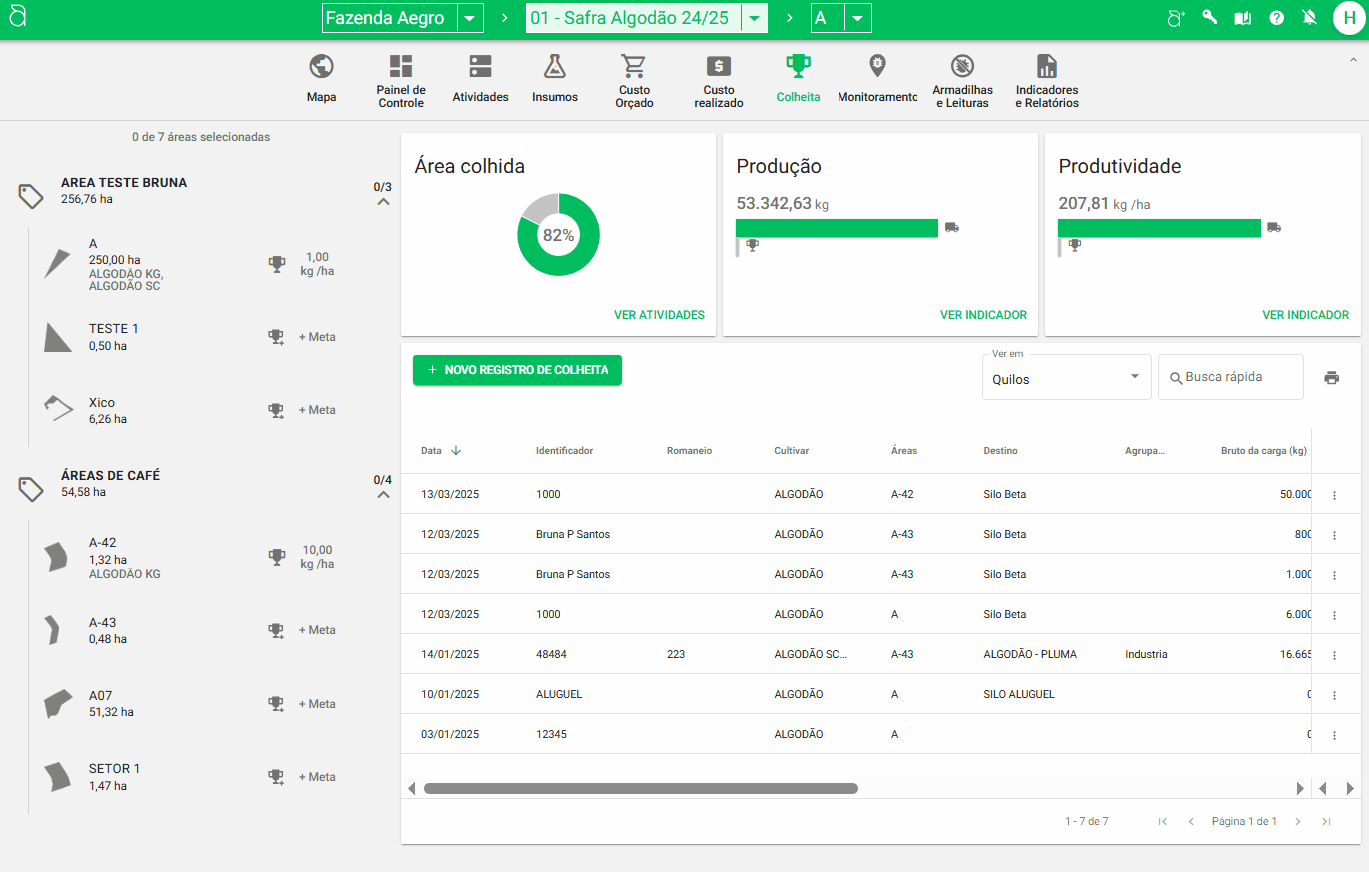
Task: Click the printer icon above the table
Action: (1331, 378)
